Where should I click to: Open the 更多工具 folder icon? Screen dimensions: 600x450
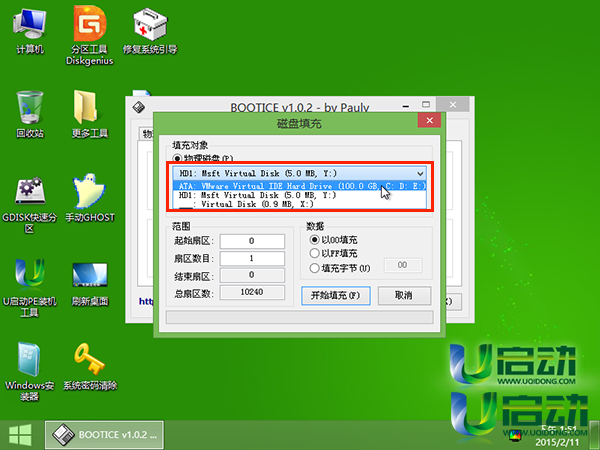pyautogui.click(x=90, y=115)
